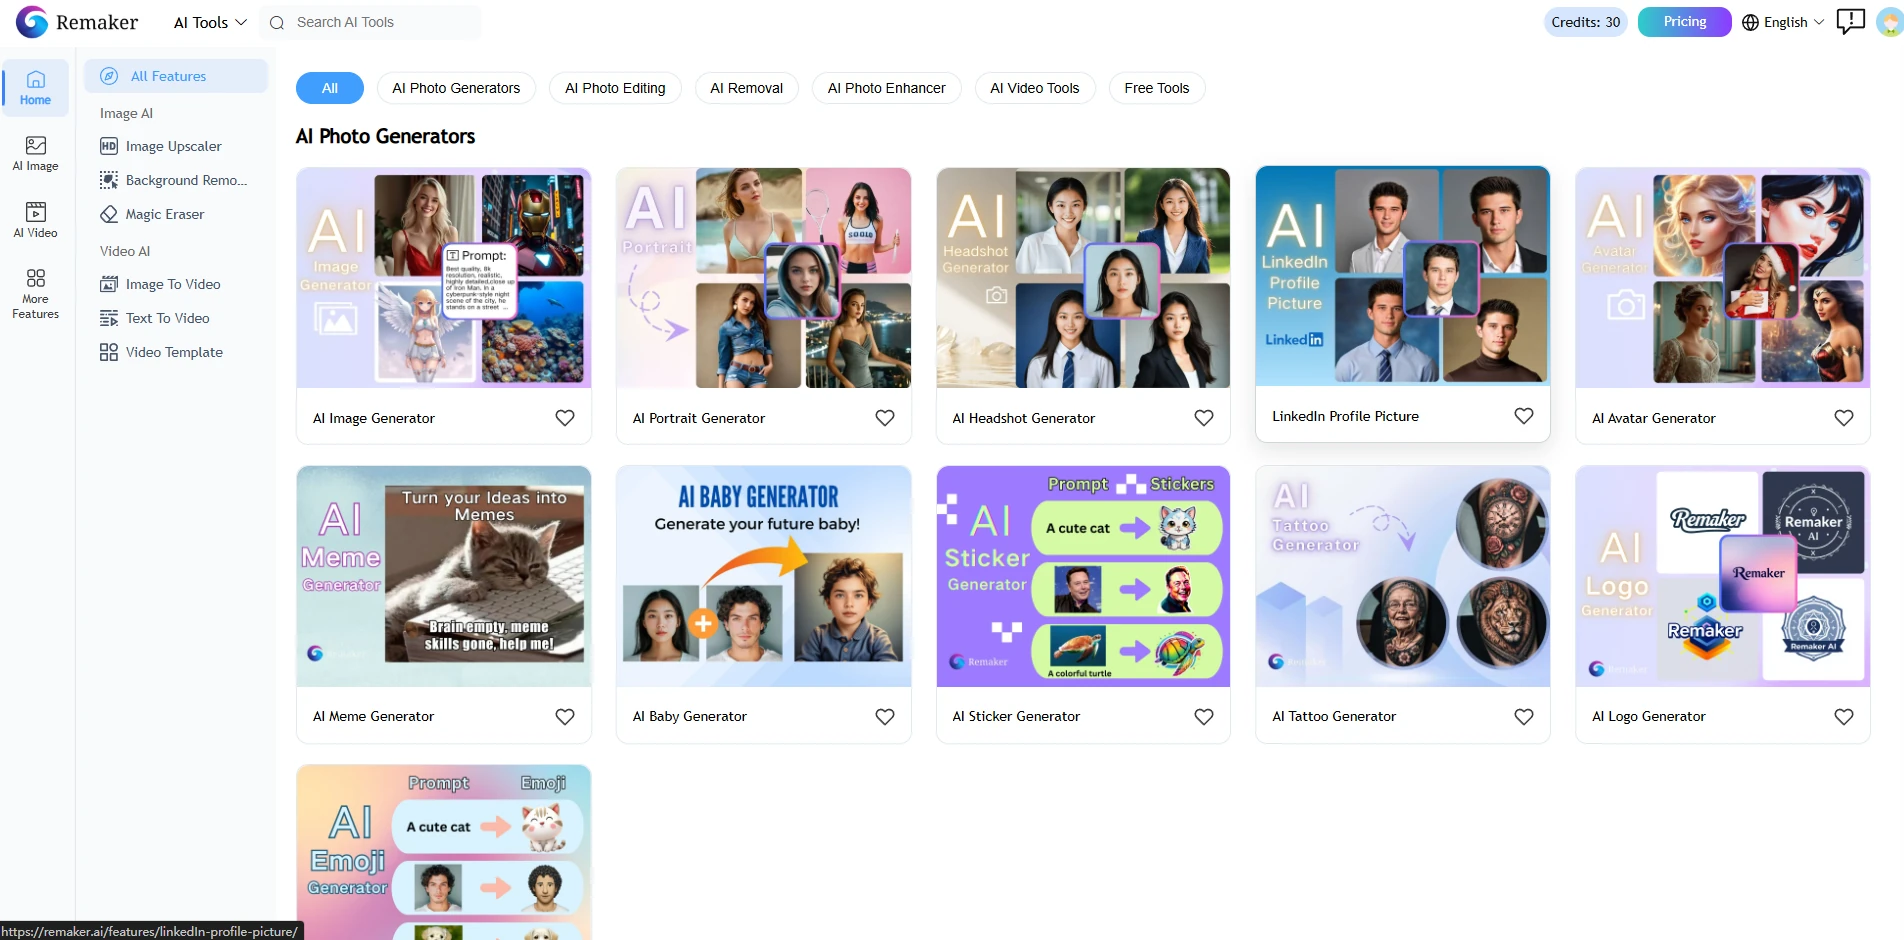Image resolution: width=1904 pixels, height=940 pixels.
Task: Favorite the AI Image Generator card
Action: (x=565, y=418)
